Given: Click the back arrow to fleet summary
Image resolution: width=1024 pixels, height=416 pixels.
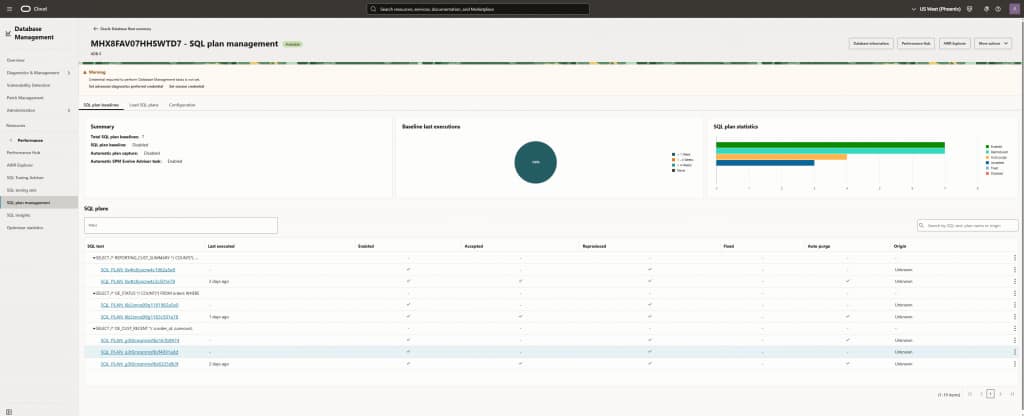Looking at the screenshot, I should [x=95, y=29].
